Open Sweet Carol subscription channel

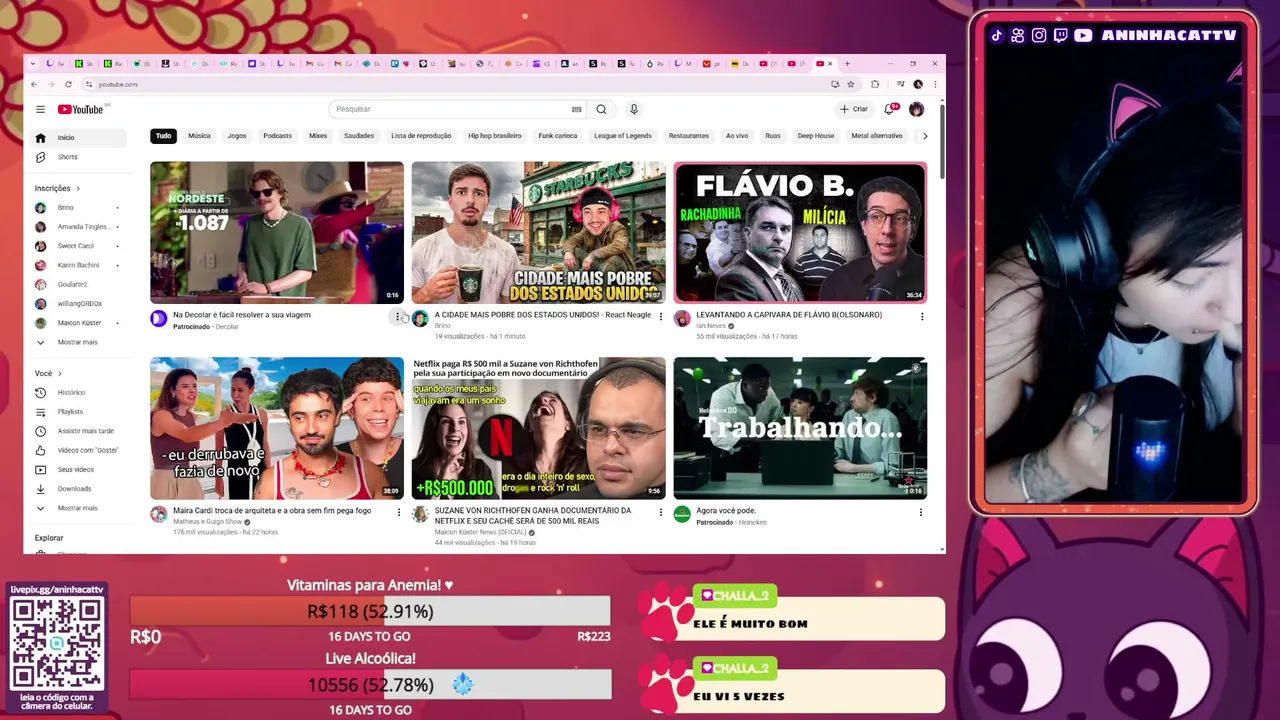(x=80, y=246)
